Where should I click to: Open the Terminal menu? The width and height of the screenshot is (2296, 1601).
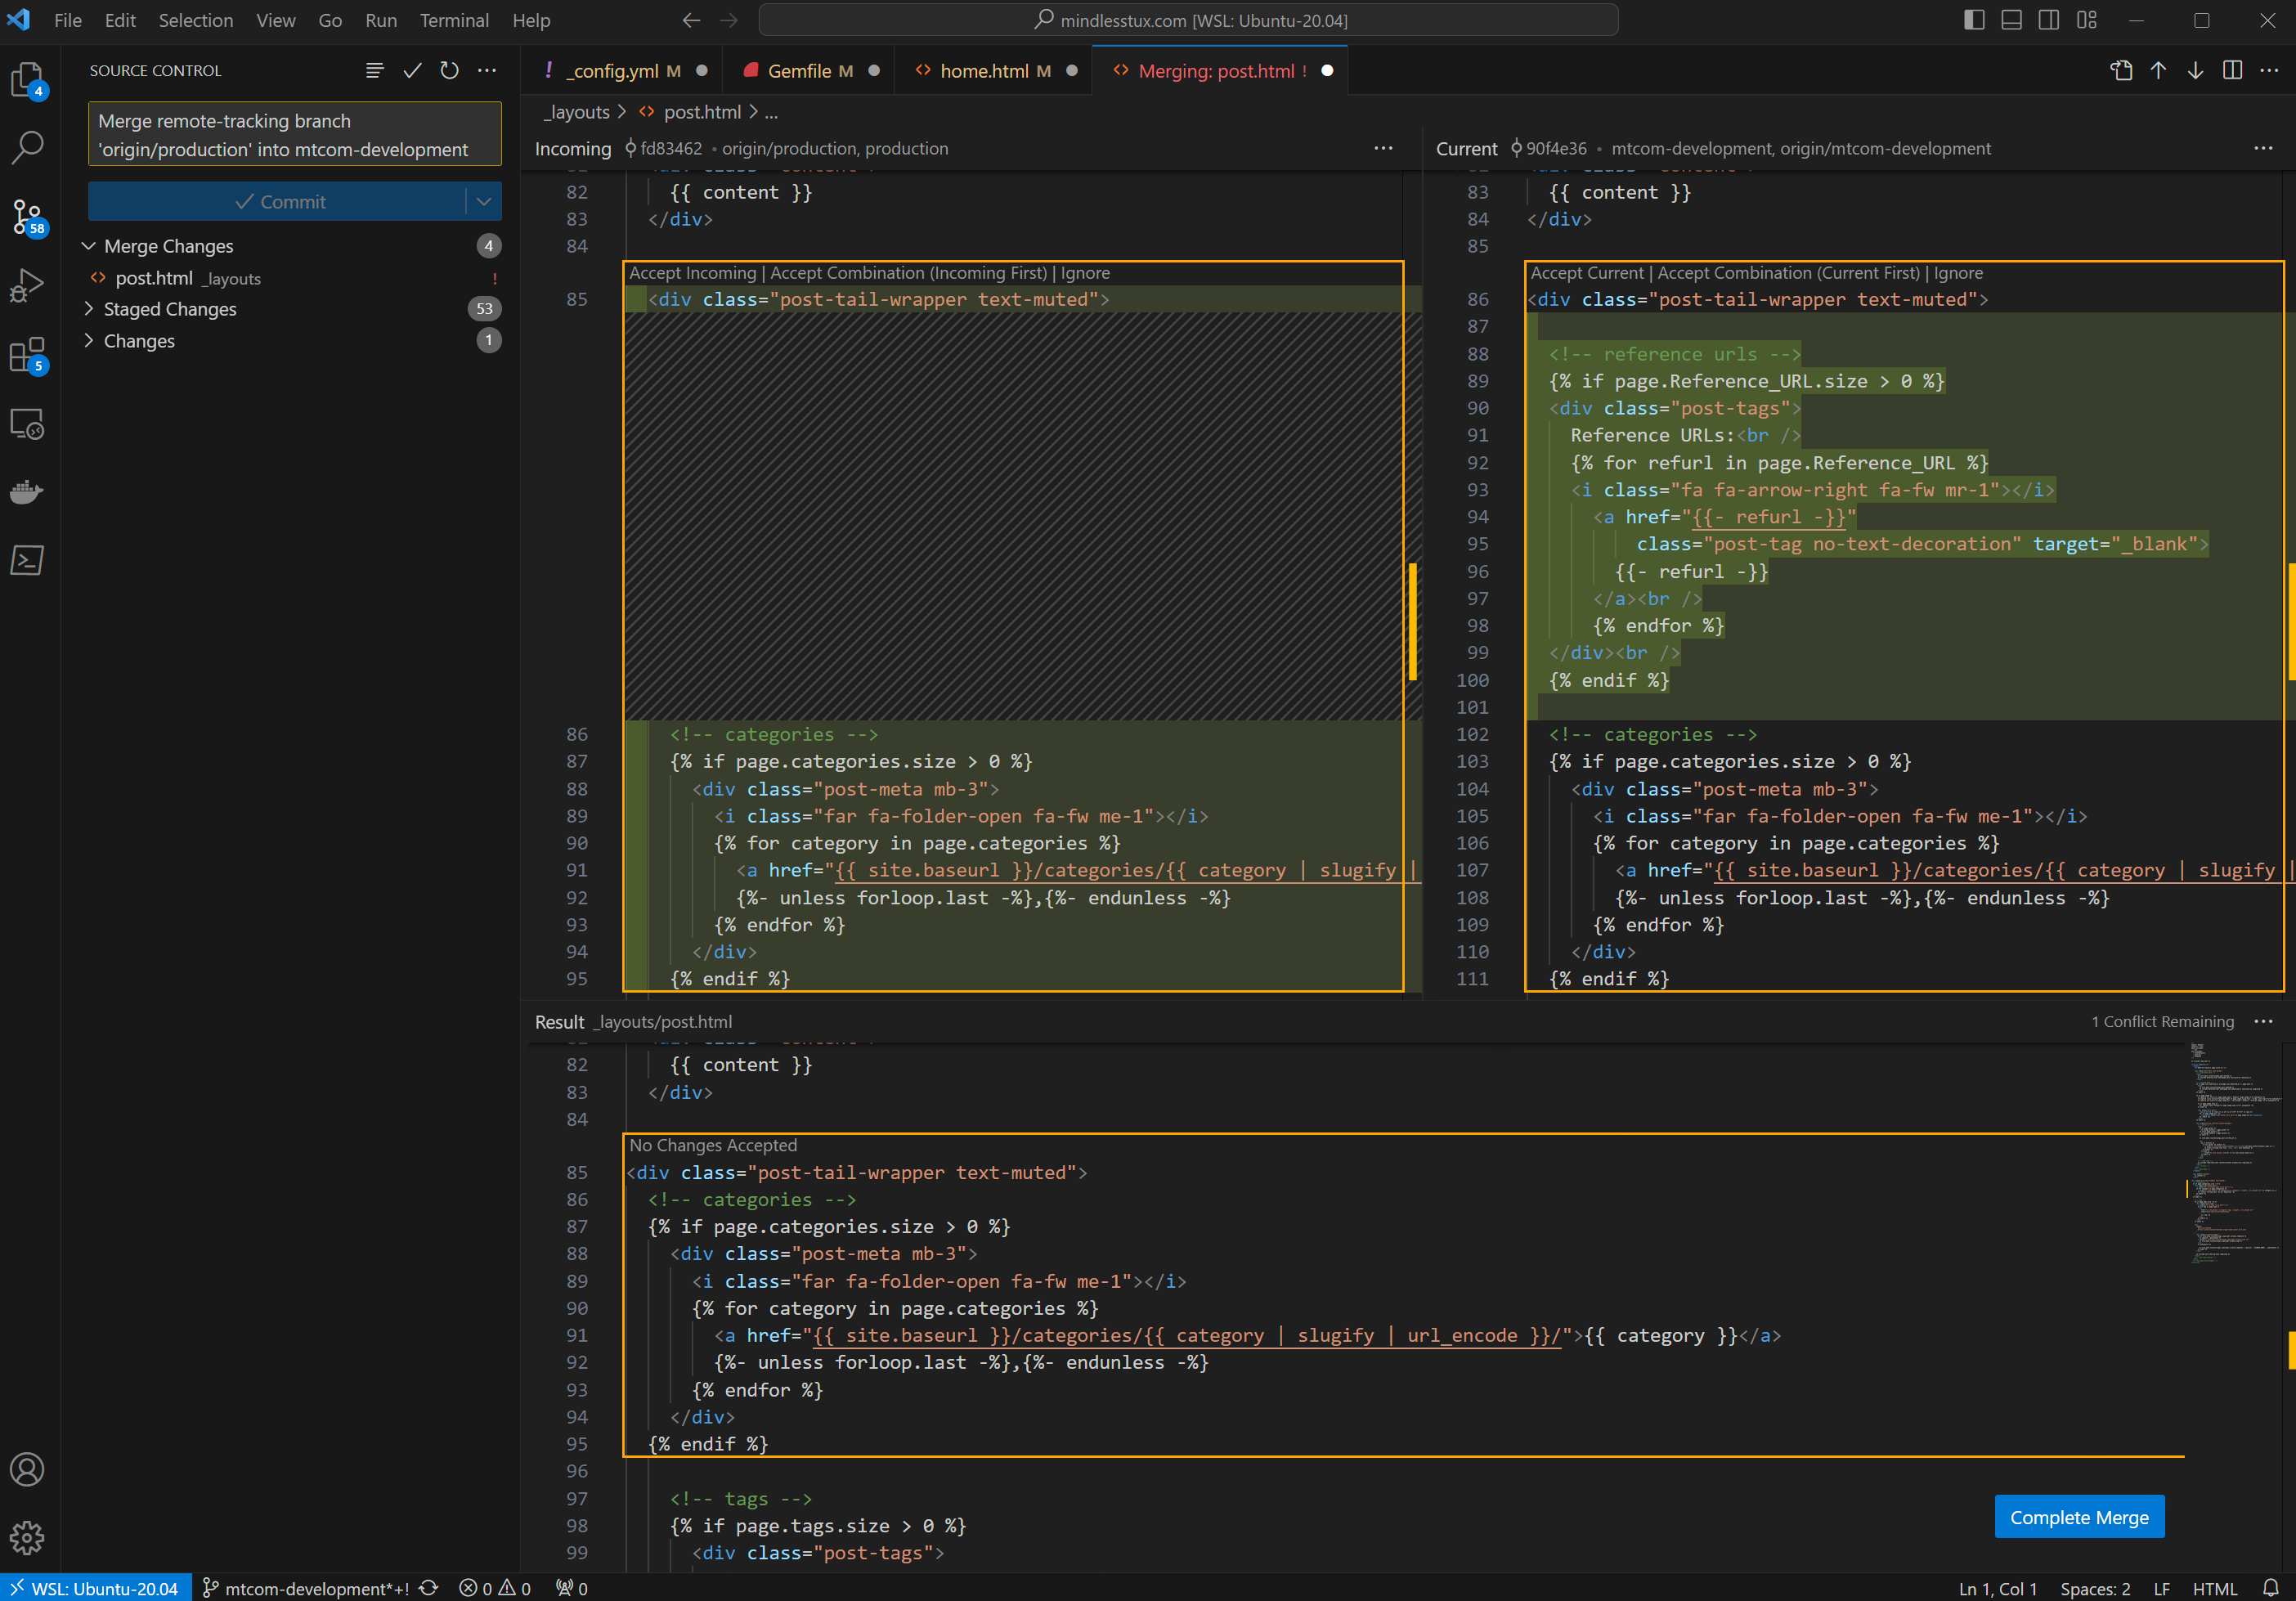click(454, 20)
